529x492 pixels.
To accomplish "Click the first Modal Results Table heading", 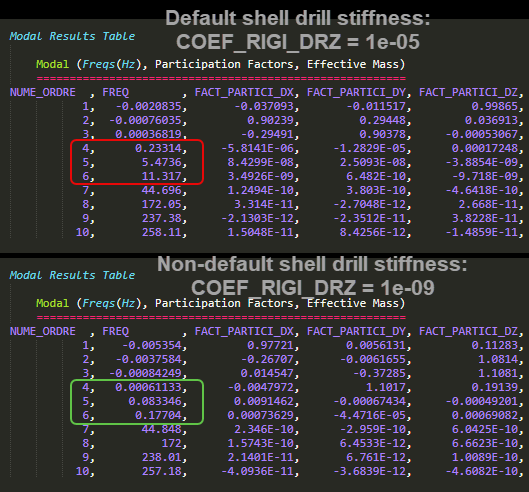I will [72, 36].
